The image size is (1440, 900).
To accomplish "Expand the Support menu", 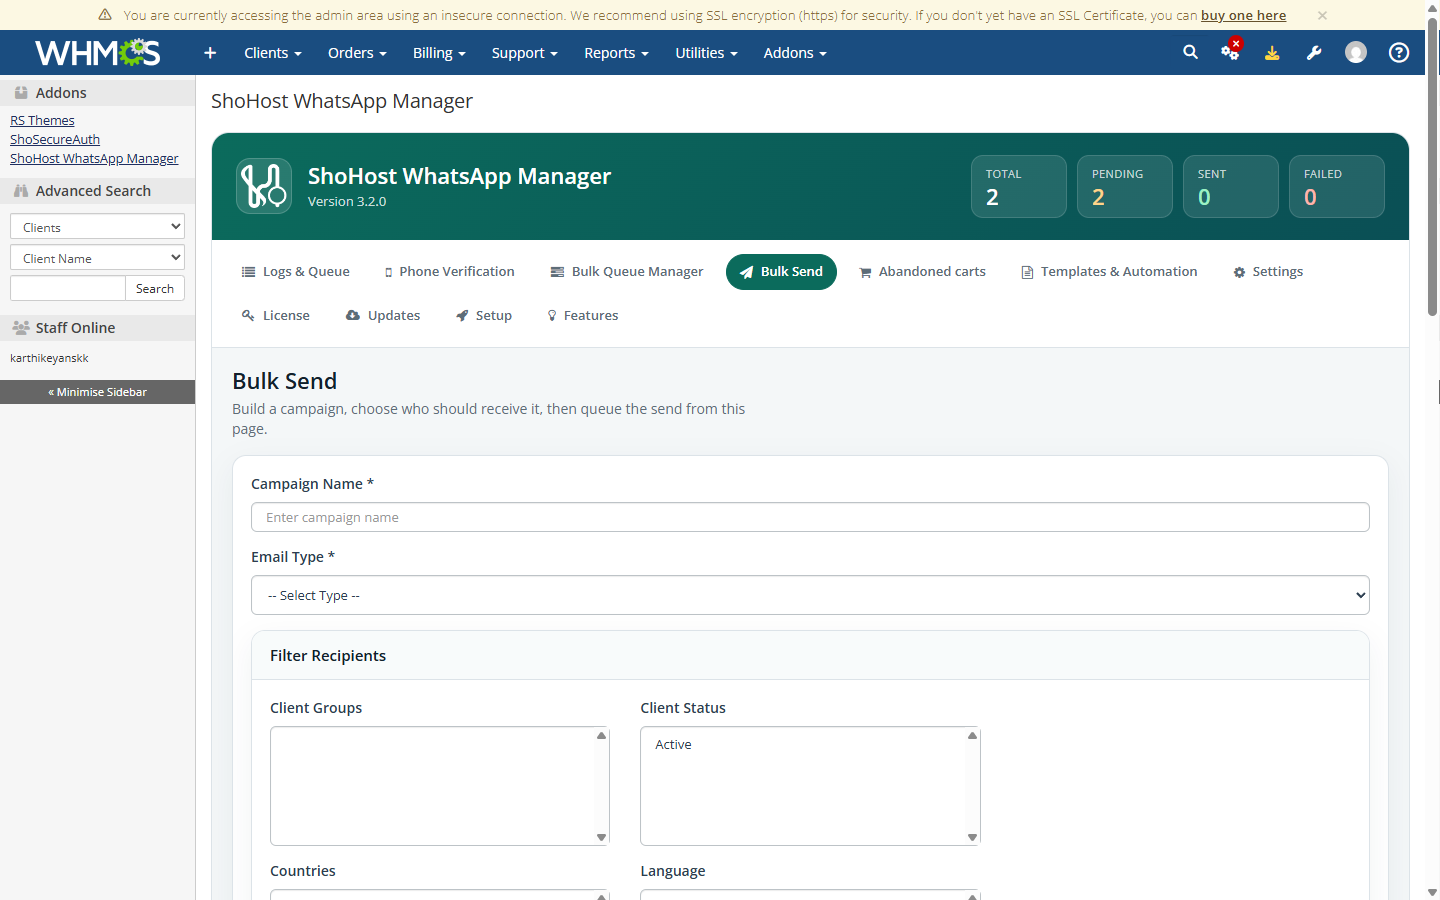I will click(x=524, y=53).
